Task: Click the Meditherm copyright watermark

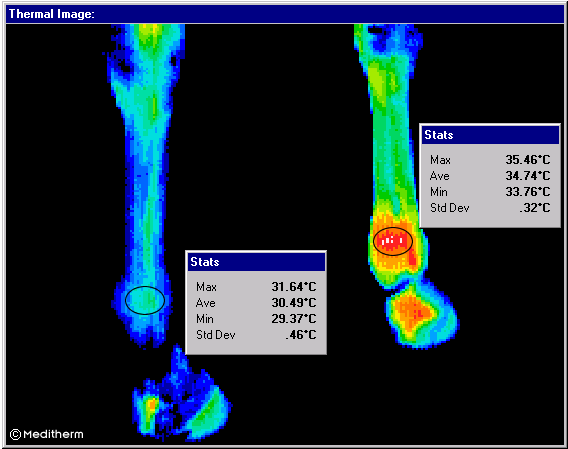Action: coord(46,434)
